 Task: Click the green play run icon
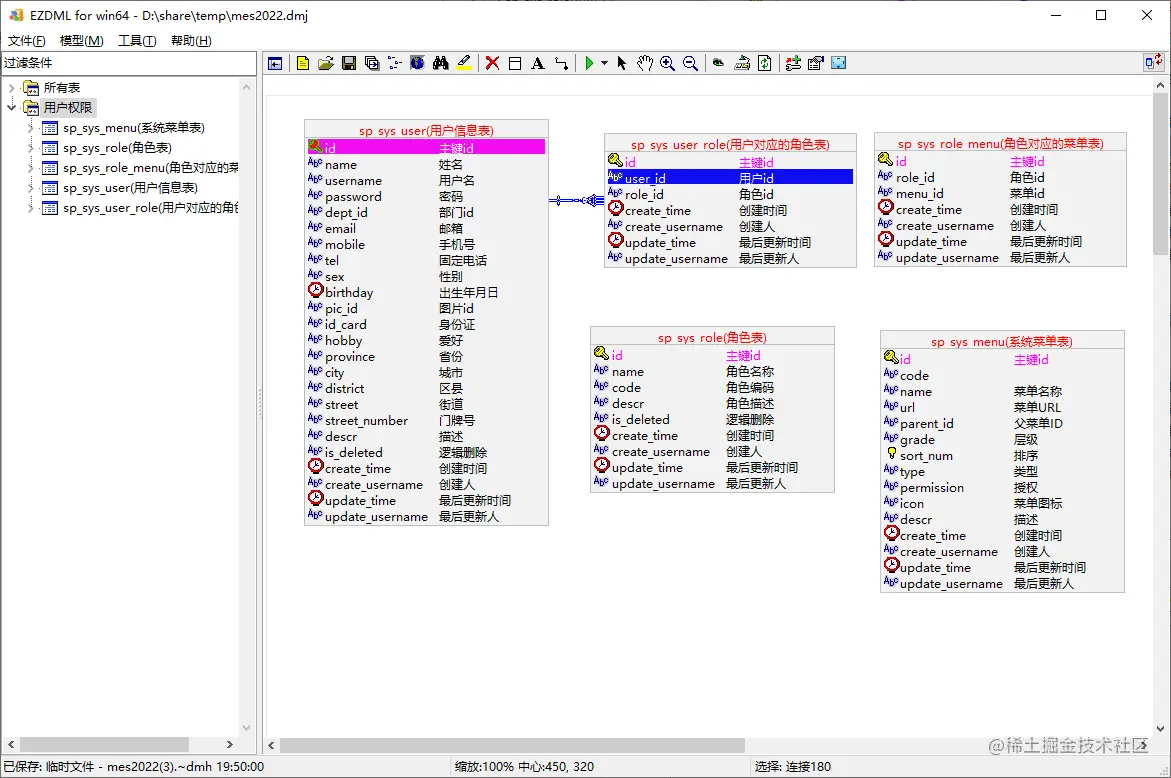[589, 63]
